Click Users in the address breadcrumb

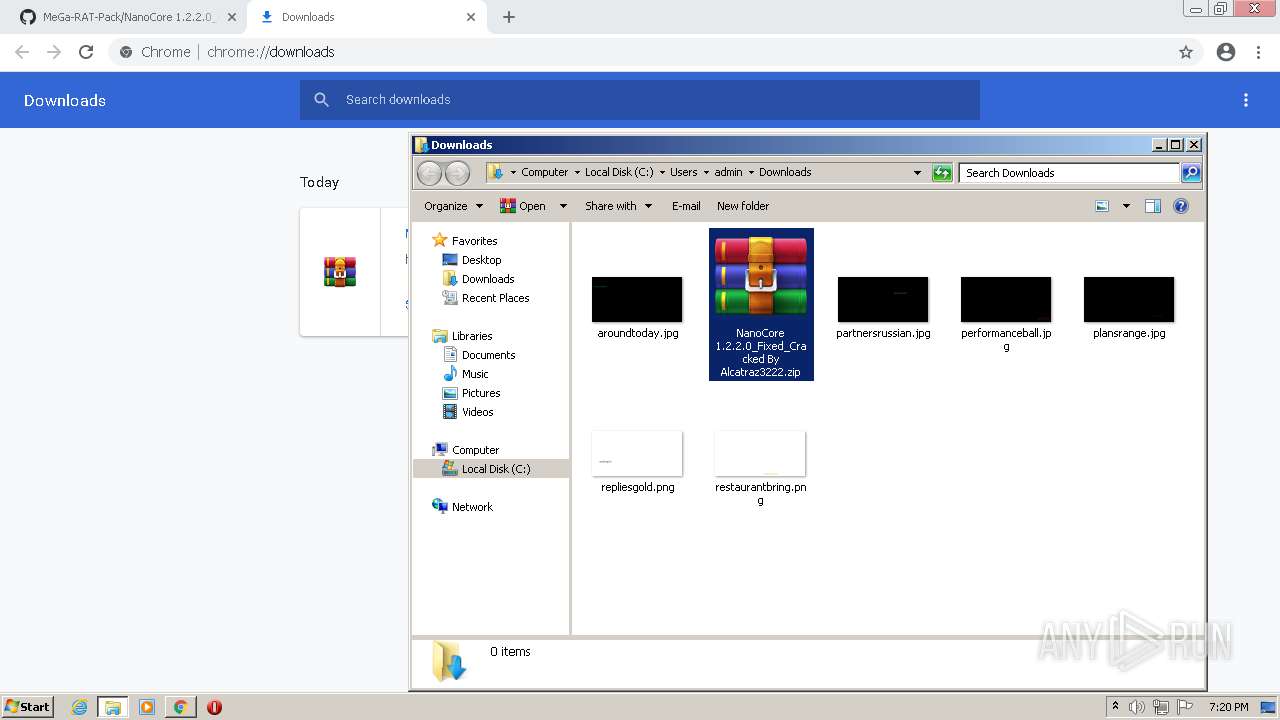pyautogui.click(x=684, y=172)
